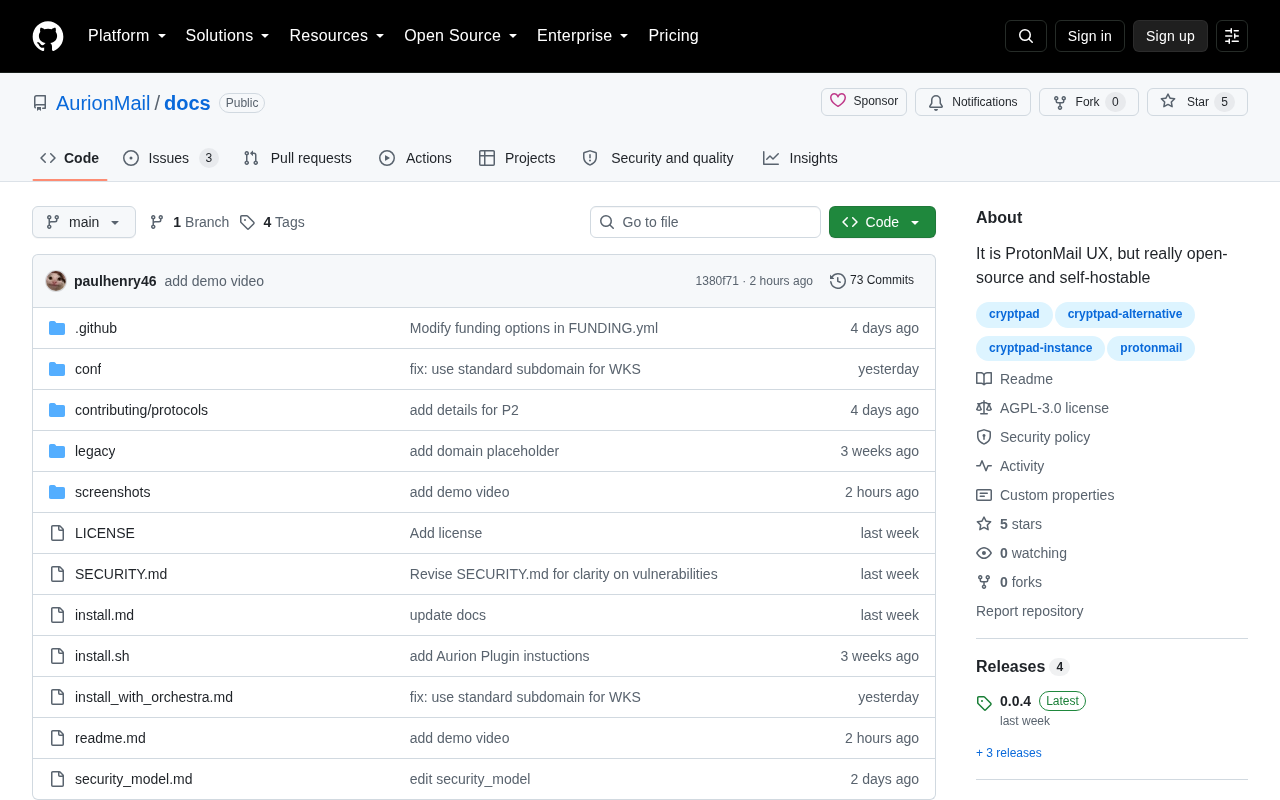Click the Report repository link
Screen dimensions: 1280x800
1029,611
